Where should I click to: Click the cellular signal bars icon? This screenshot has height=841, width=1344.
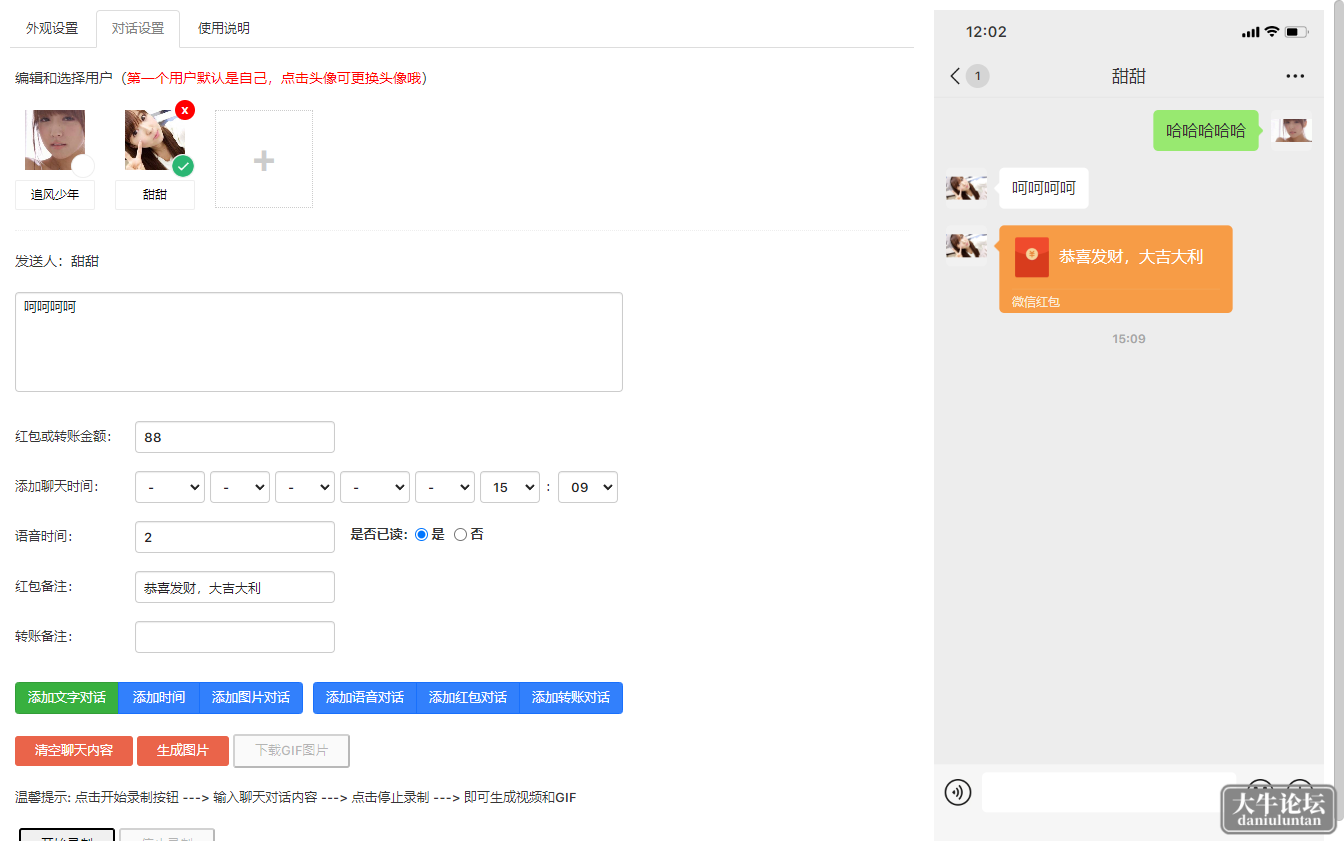[x=1251, y=32]
